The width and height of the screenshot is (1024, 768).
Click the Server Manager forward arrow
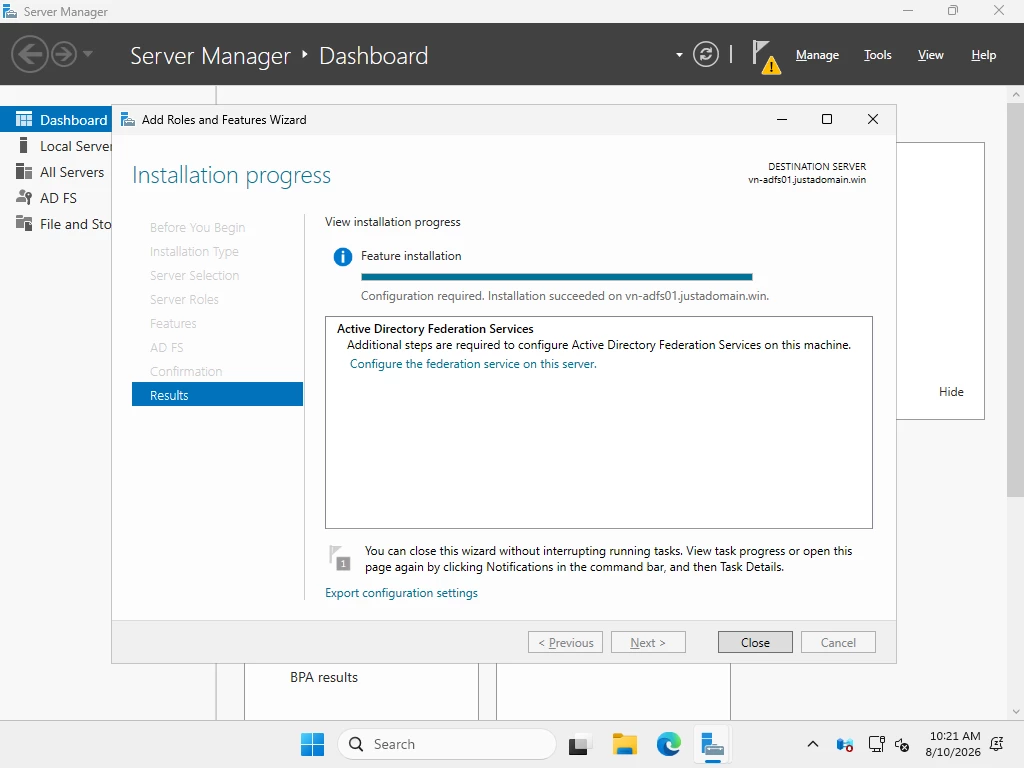point(64,54)
